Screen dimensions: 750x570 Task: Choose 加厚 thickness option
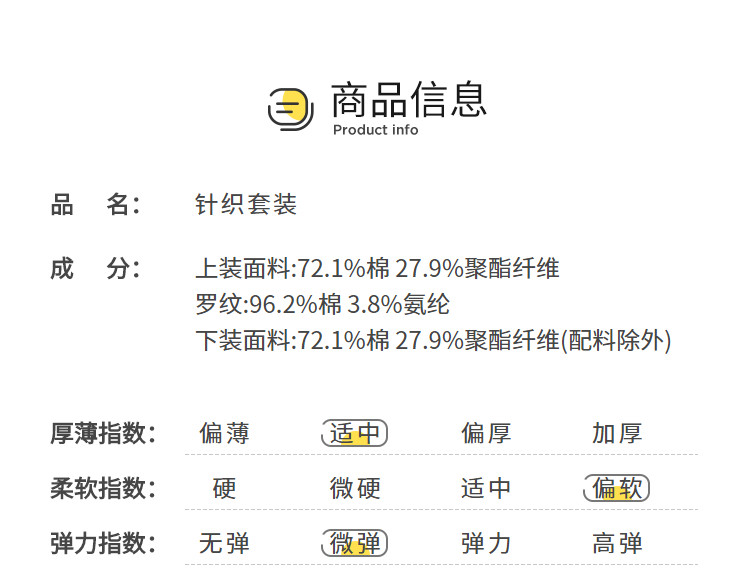(x=617, y=433)
